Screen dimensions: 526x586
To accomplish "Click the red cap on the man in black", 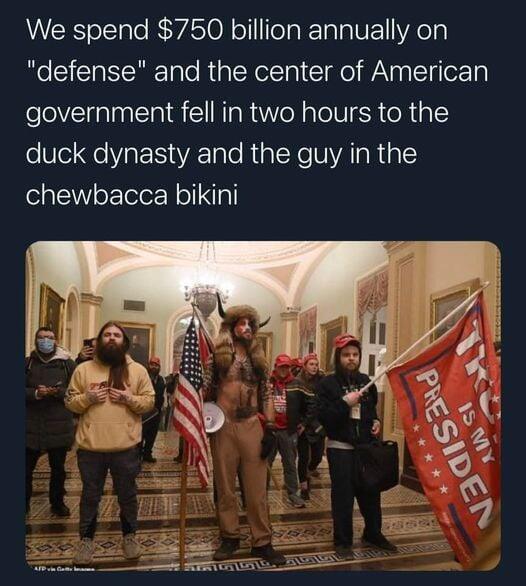I will pos(346,341).
